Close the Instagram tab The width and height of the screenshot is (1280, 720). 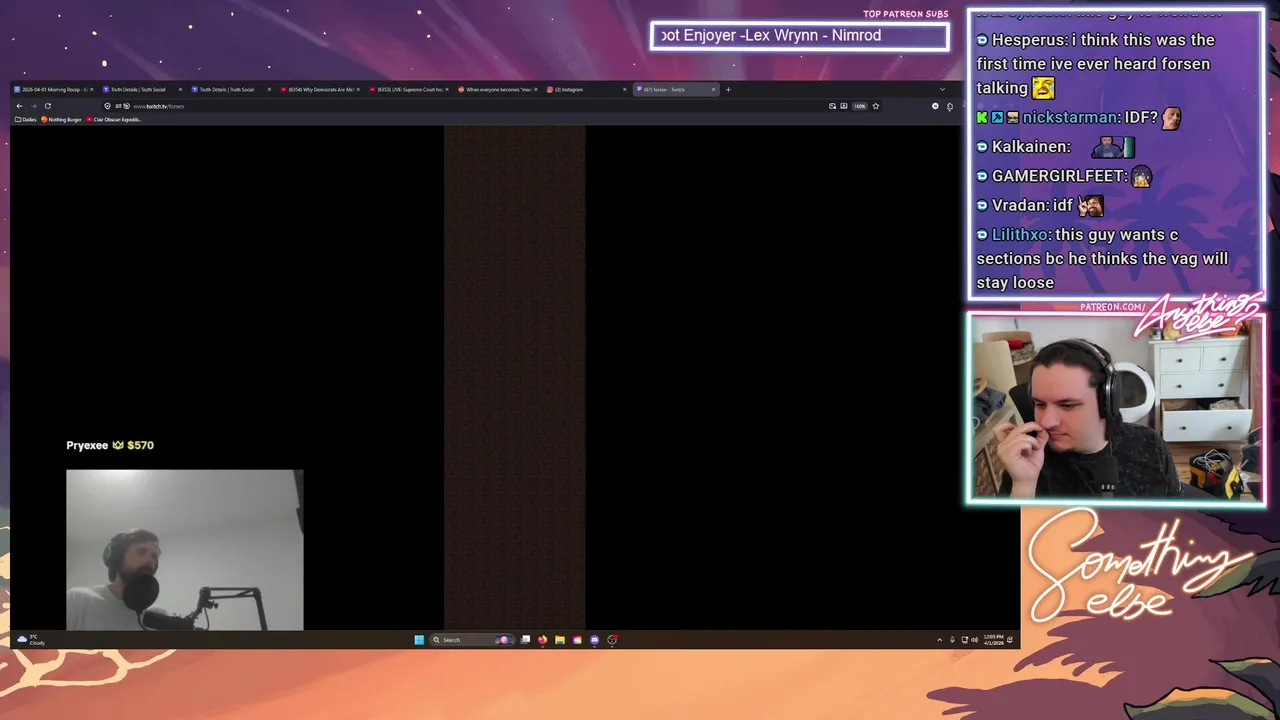tap(625, 89)
